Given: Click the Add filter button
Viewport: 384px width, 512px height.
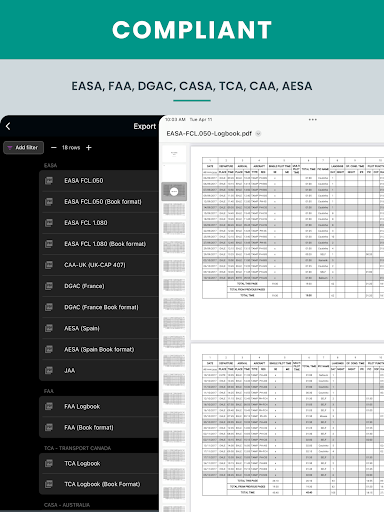Looking at the screenshot, I should point(23,148).
